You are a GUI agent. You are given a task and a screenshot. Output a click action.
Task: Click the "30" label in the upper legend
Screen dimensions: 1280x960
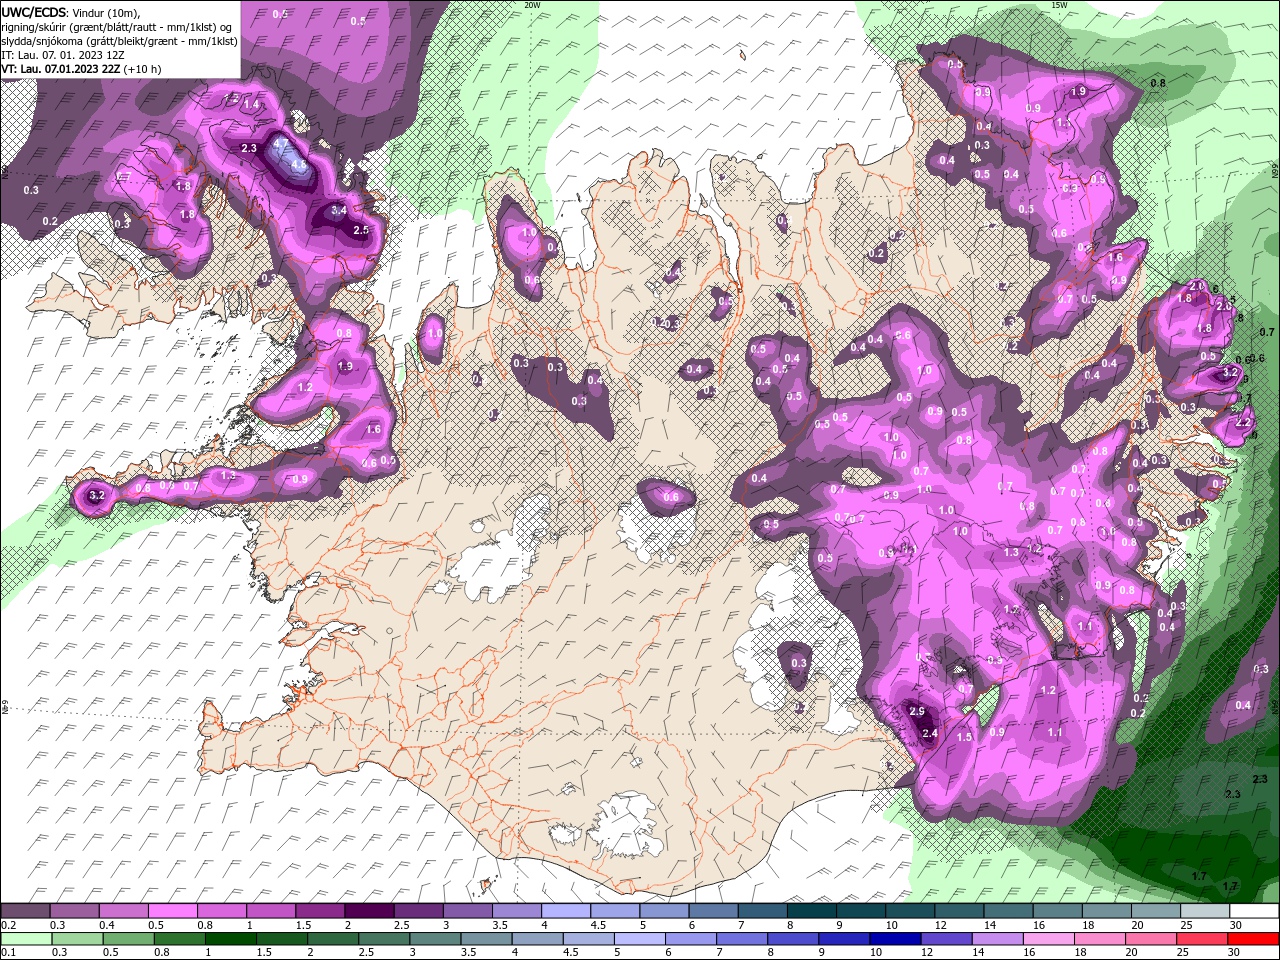(1236, 925)
